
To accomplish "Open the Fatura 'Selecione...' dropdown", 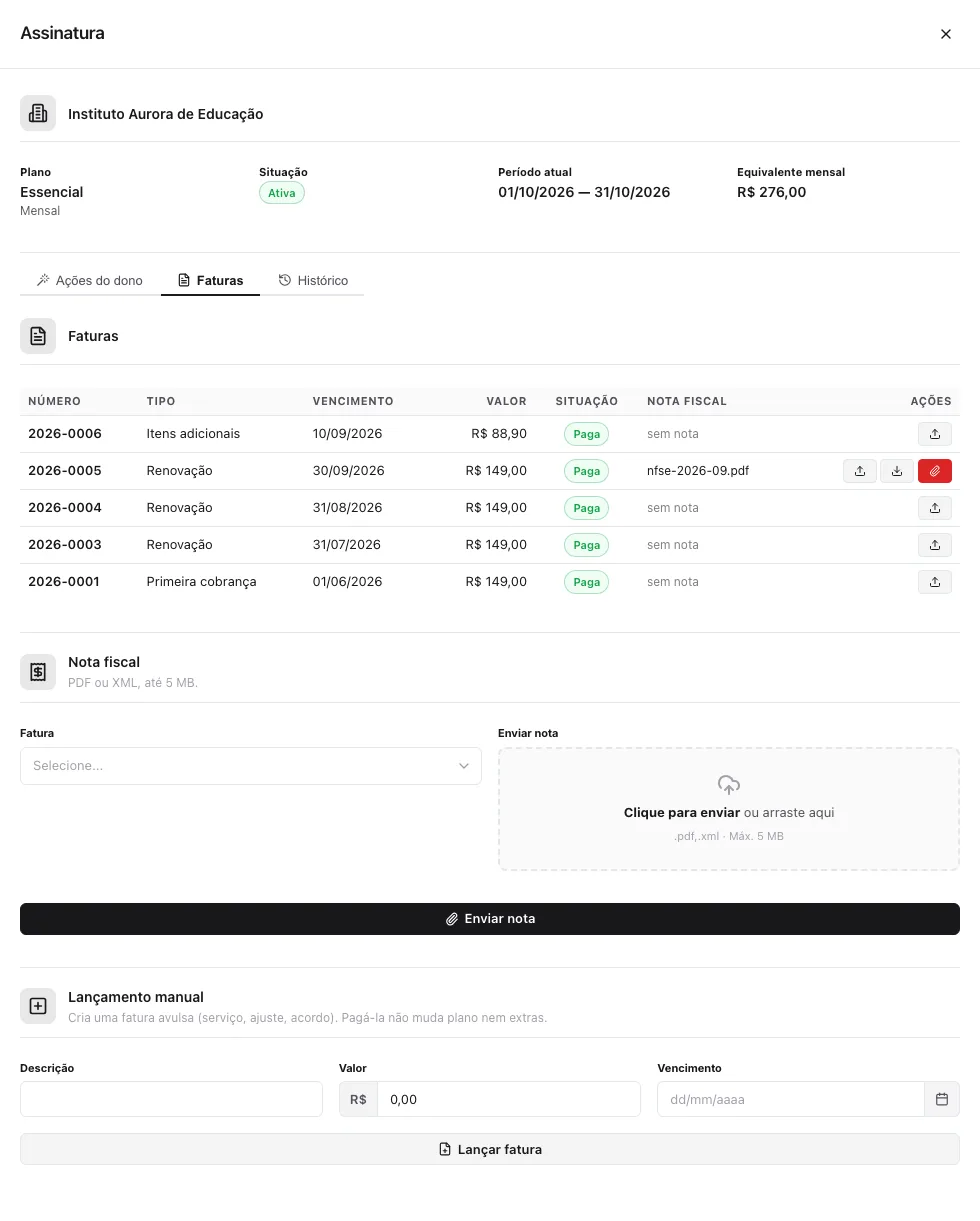I will click(x=251, y=766).
